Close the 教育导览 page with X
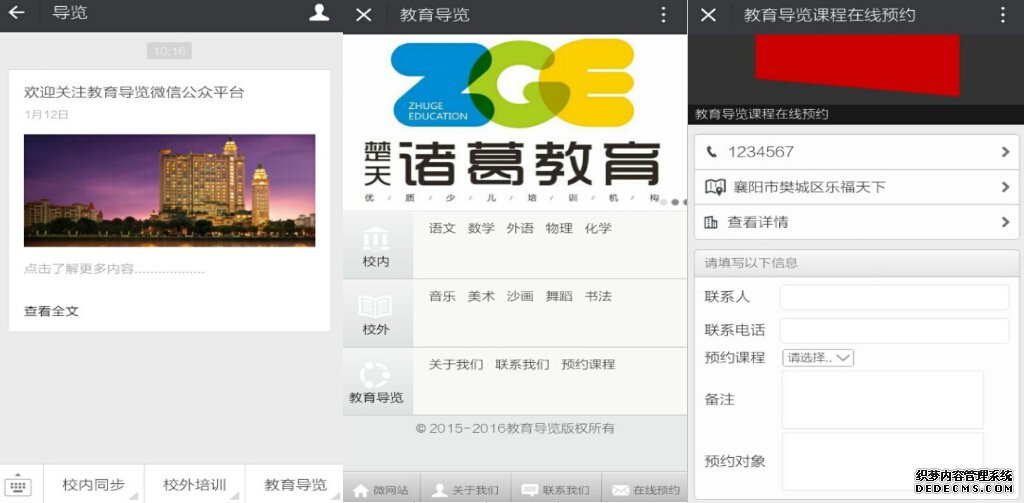The image size is (1024, 503). pos(364,14)
